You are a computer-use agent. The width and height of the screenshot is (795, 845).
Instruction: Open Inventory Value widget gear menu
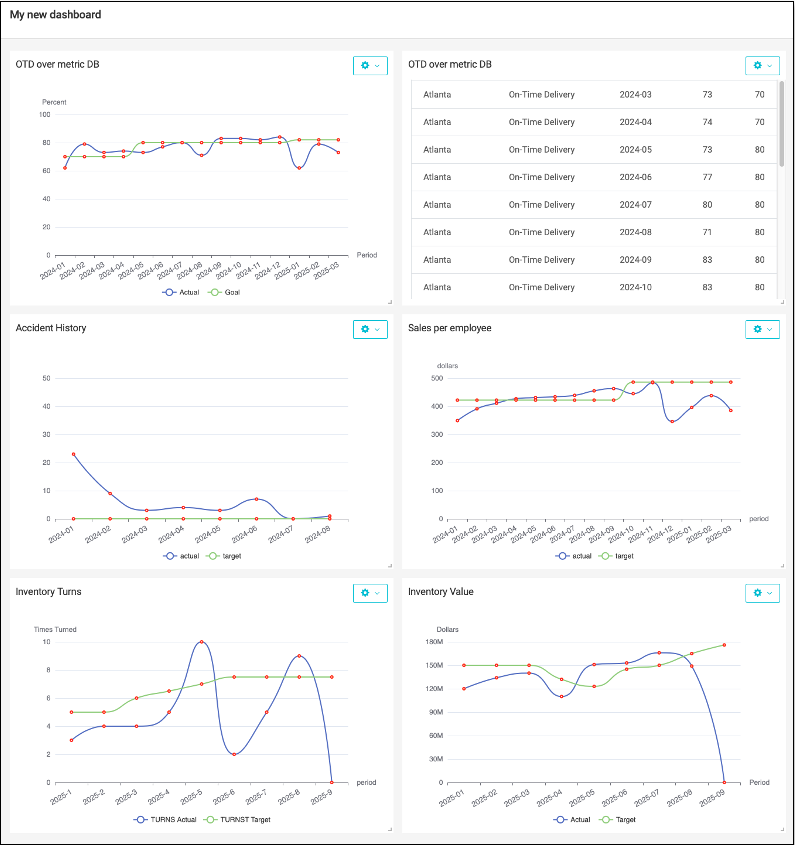[x=762, y=593]
